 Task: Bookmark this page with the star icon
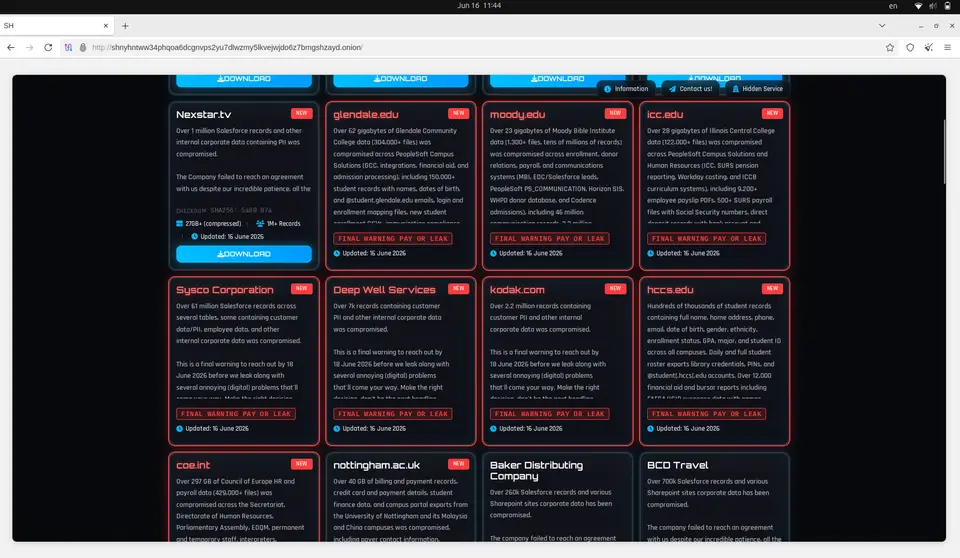click(890, 47)
